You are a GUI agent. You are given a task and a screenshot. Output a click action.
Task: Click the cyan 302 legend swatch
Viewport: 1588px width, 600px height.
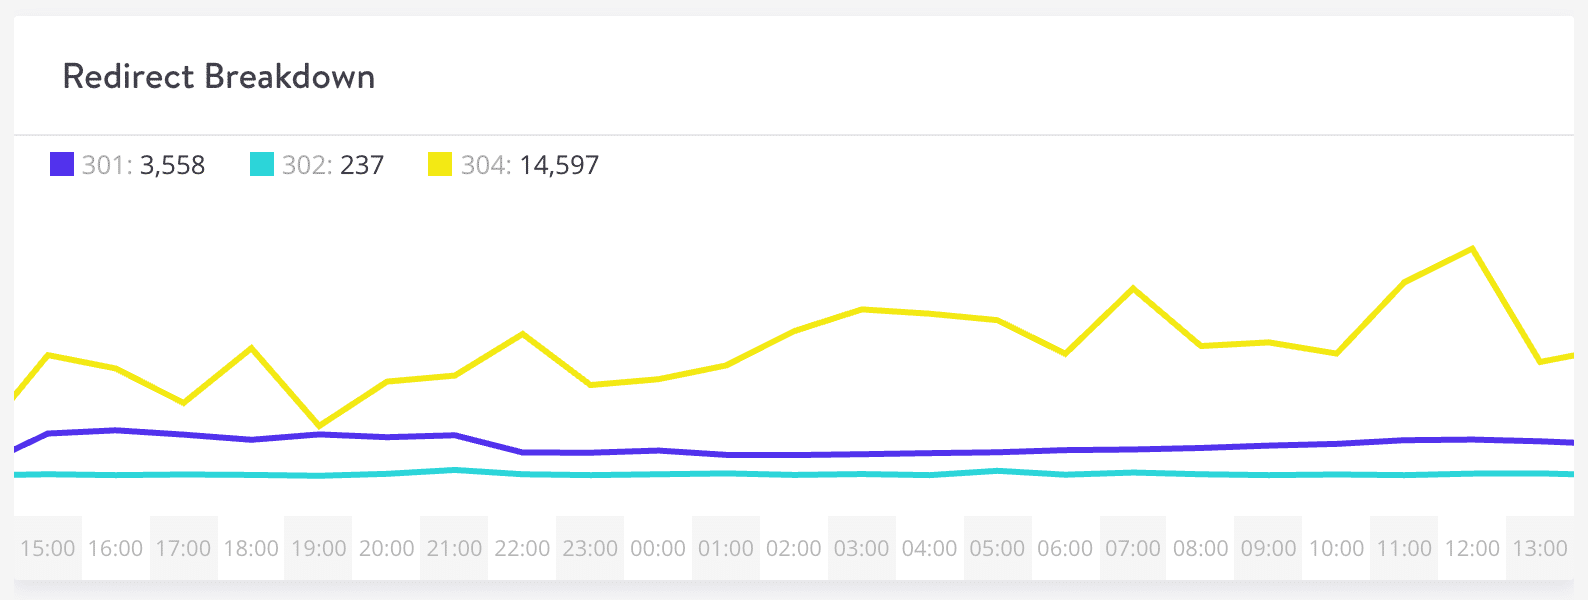[x=262, y=164]
